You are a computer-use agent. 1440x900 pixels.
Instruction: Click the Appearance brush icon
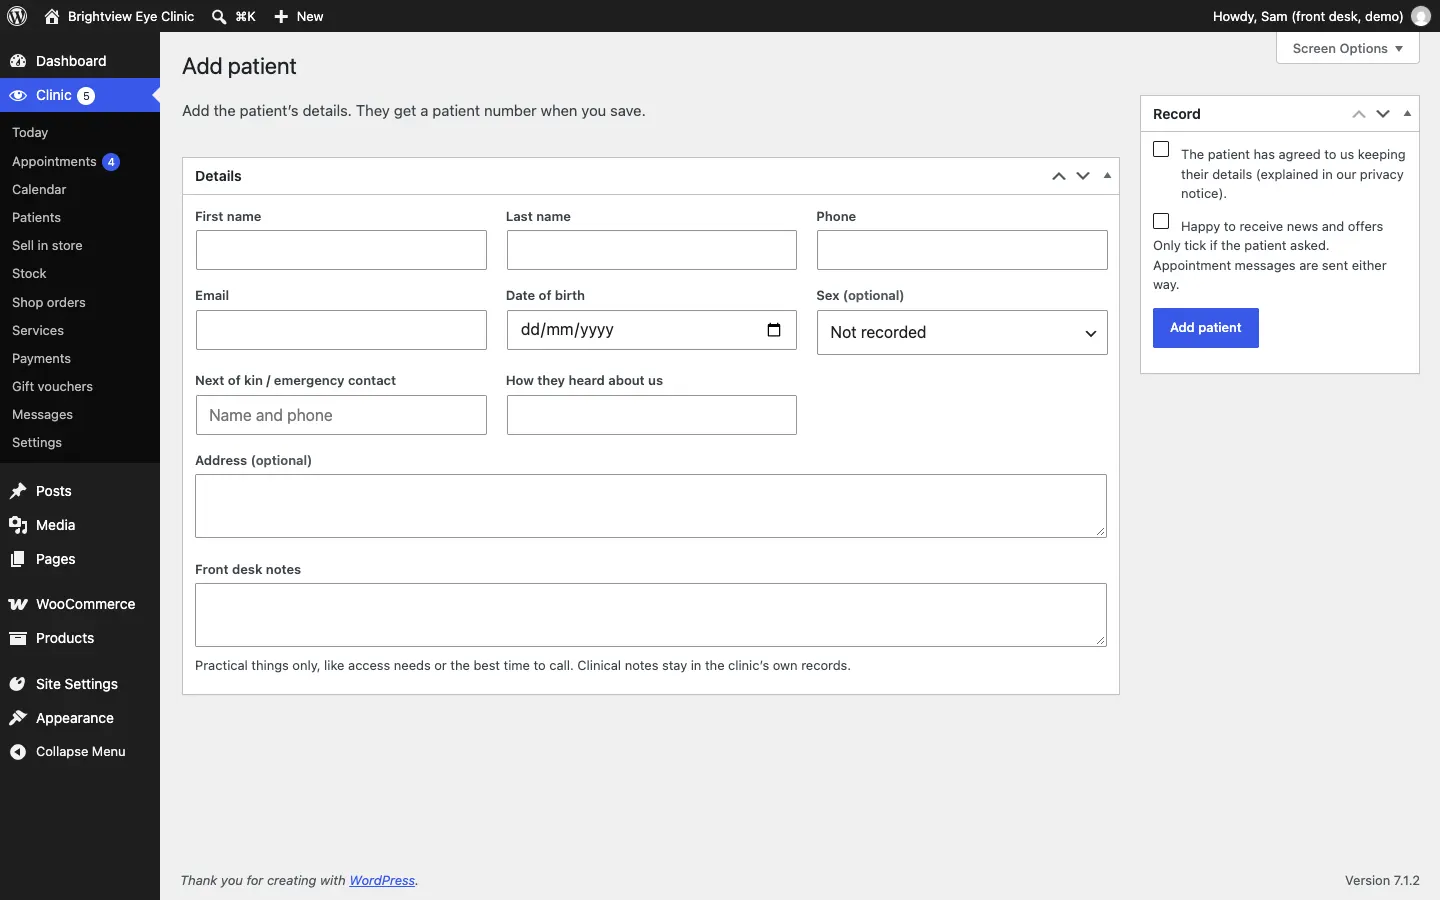click(18, 718)
